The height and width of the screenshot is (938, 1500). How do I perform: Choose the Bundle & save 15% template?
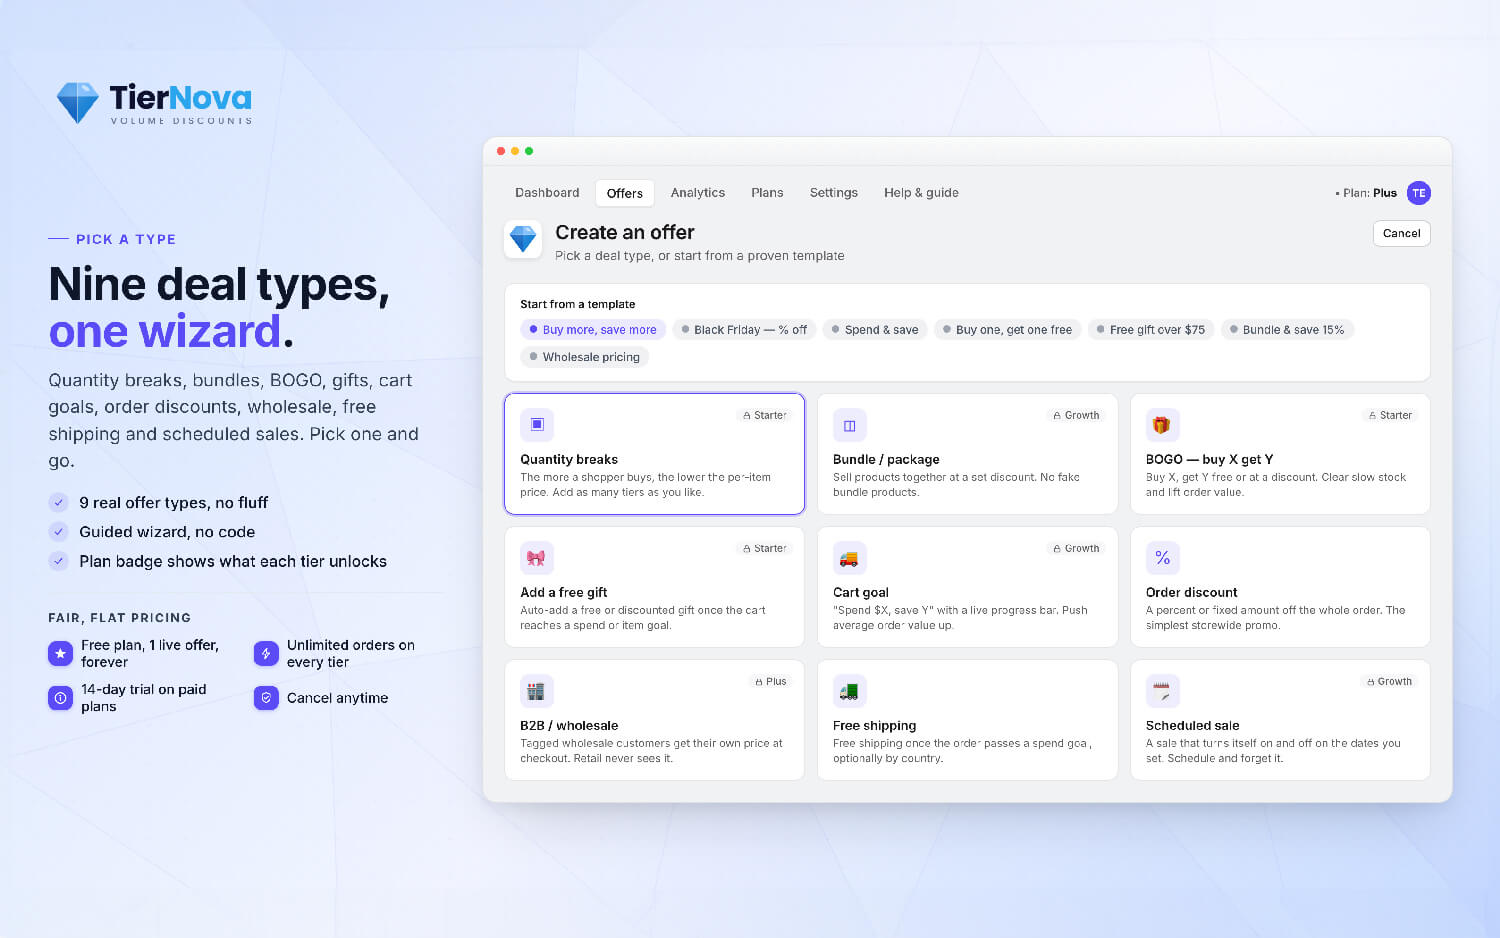[x=1287, y=330]
